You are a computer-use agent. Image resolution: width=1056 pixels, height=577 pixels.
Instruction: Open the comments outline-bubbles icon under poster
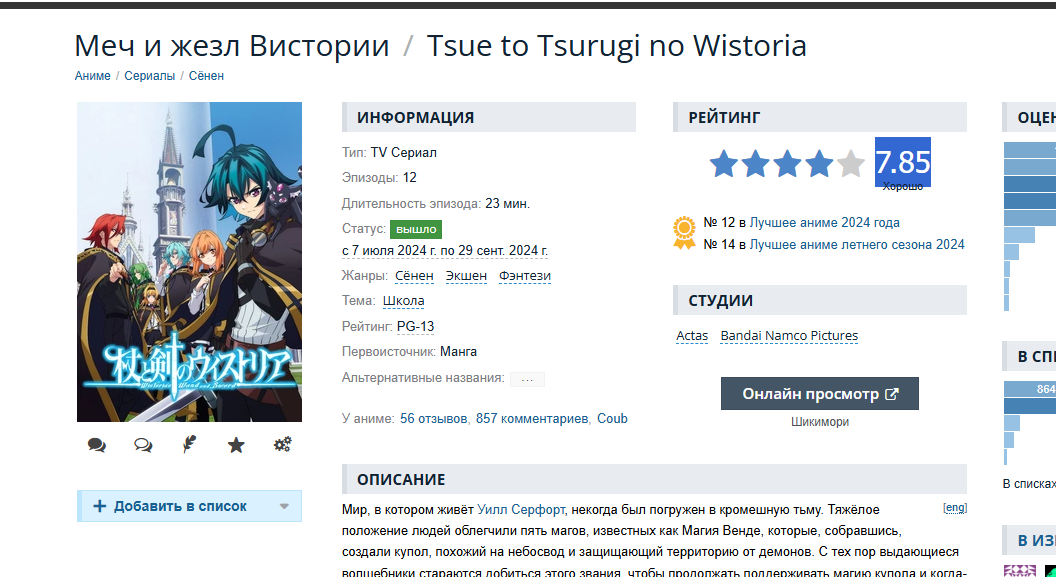(x=143, y=445)
